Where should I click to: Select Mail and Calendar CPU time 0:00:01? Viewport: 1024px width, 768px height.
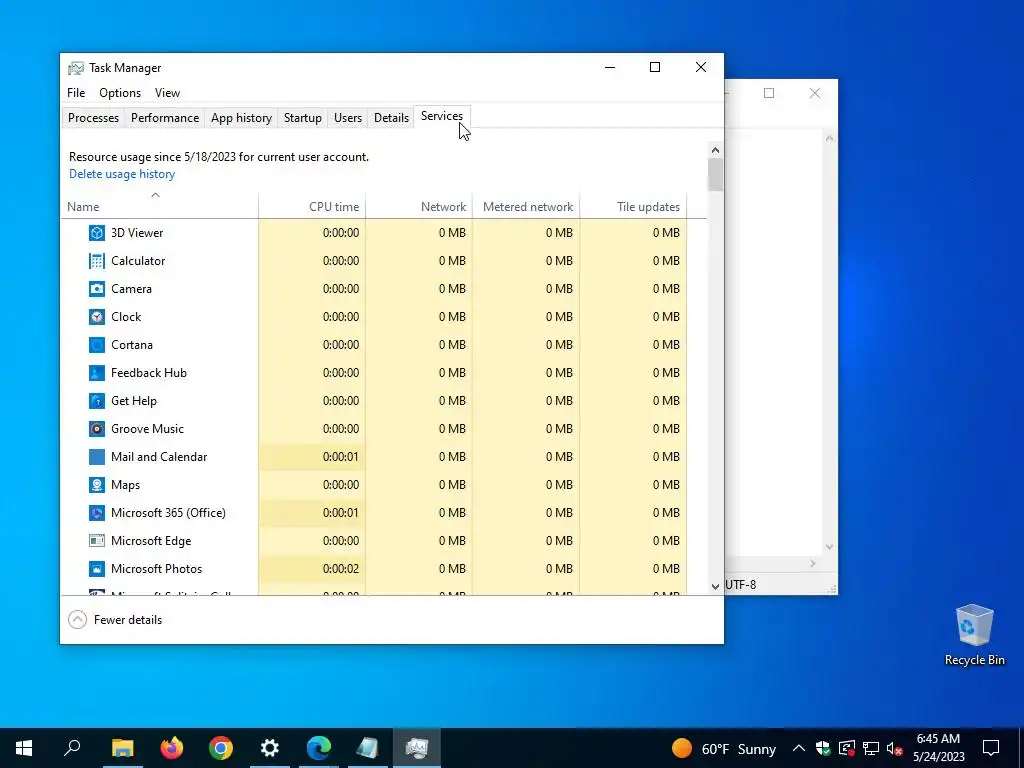(x=312, y=457)
